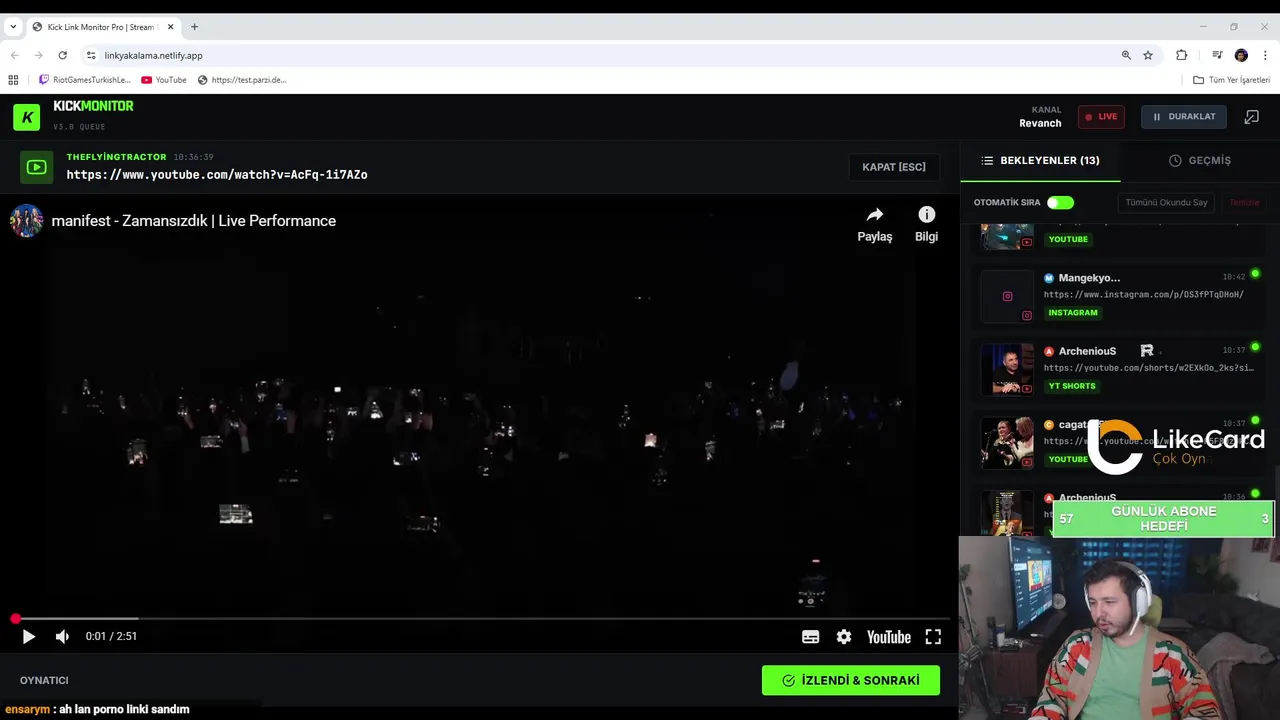Viewport: 1280px width, 720px height.
Task: Click the zoom magnifier icon in address bar
Action: (x=1126, y=55)
